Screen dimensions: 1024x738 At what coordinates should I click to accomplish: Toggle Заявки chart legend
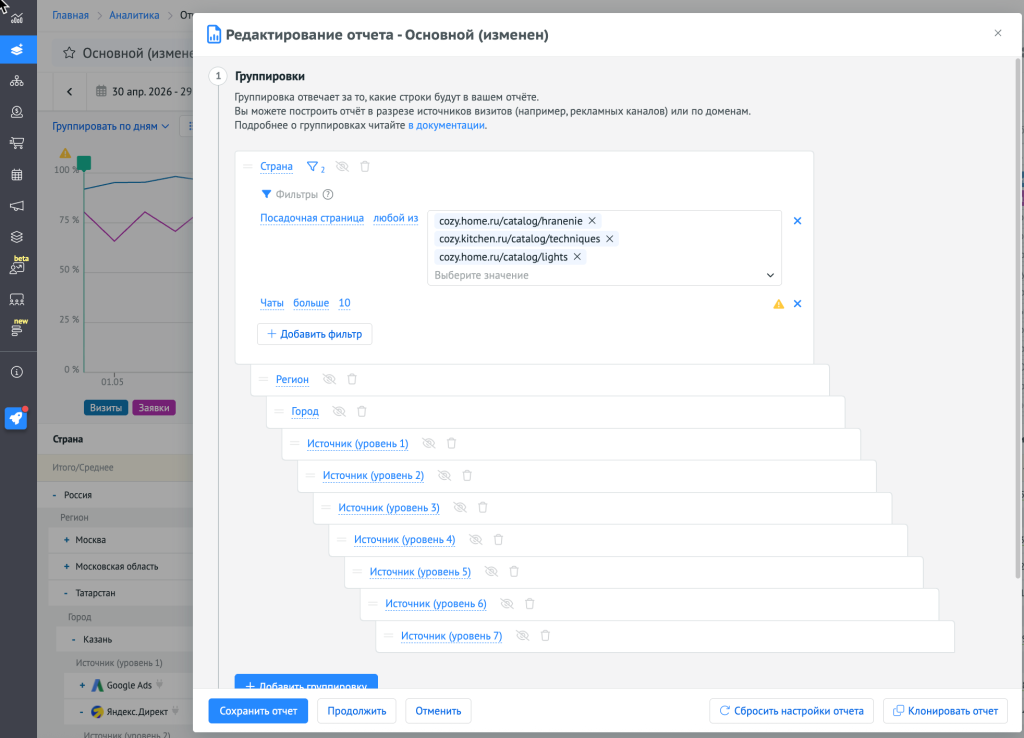click(153, 408)
